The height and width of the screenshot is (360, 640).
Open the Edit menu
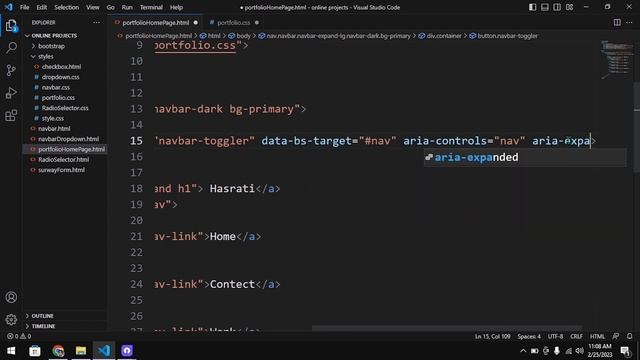42,7
